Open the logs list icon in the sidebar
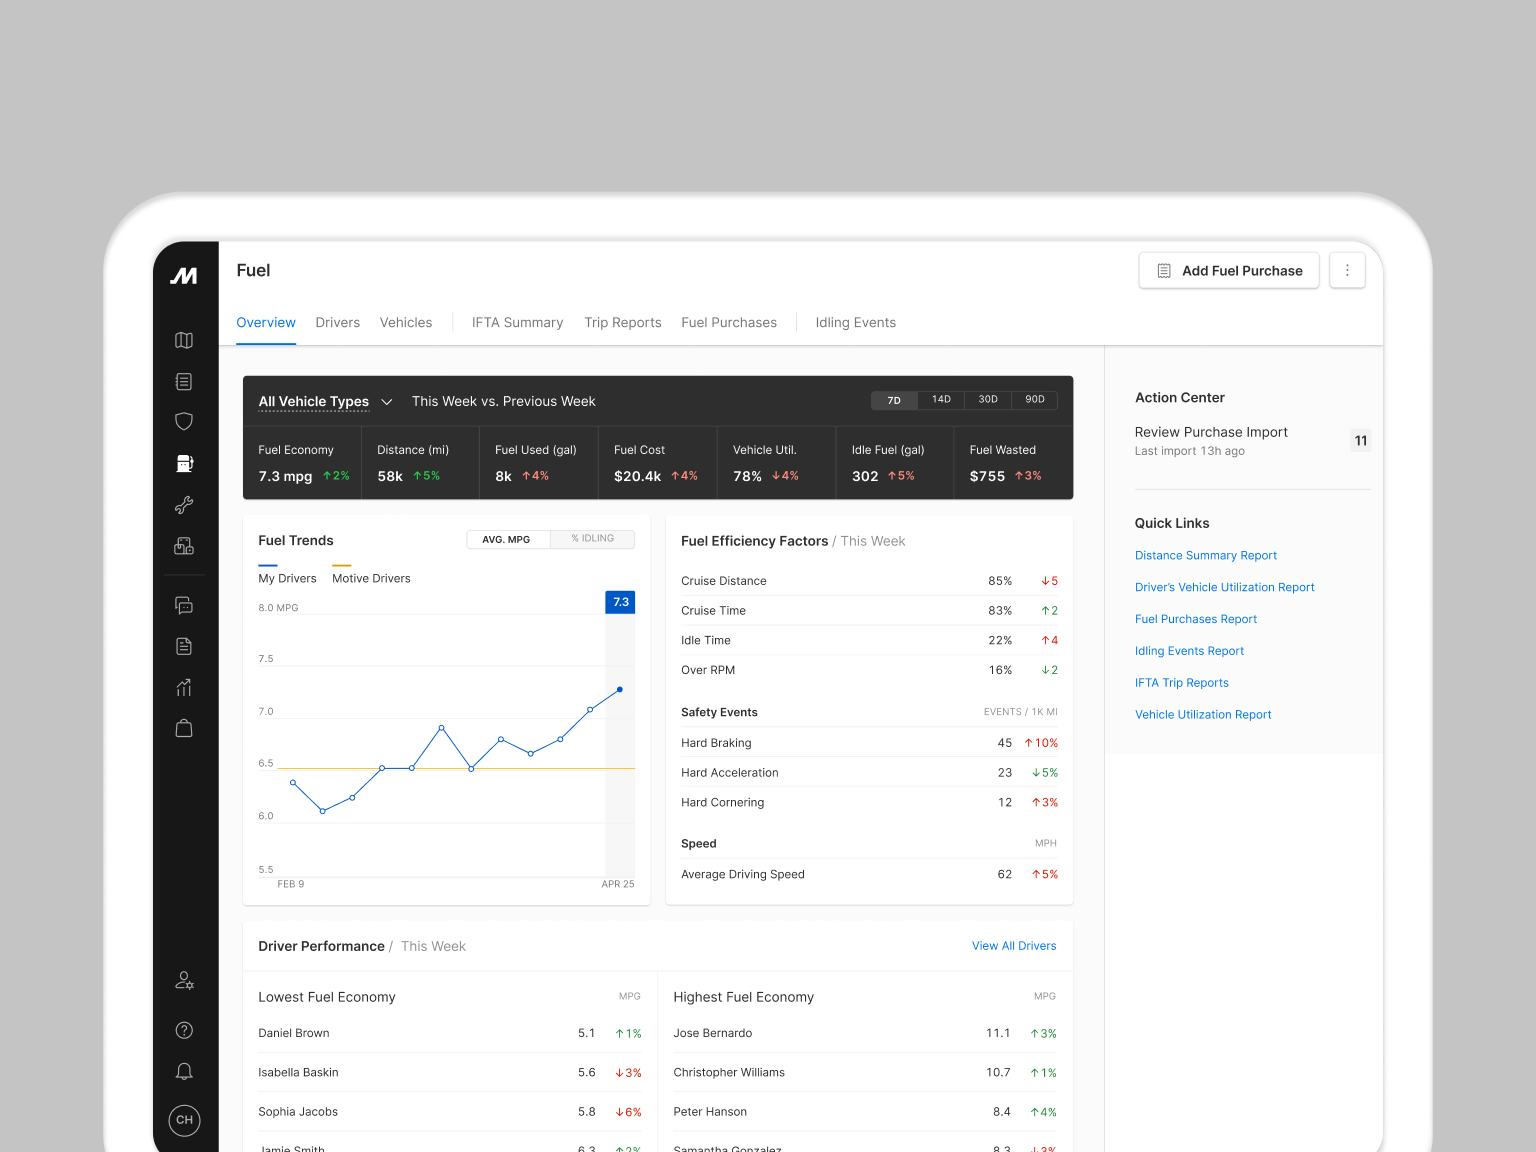Screen dimensions: 1536x1152 [184, 381]
